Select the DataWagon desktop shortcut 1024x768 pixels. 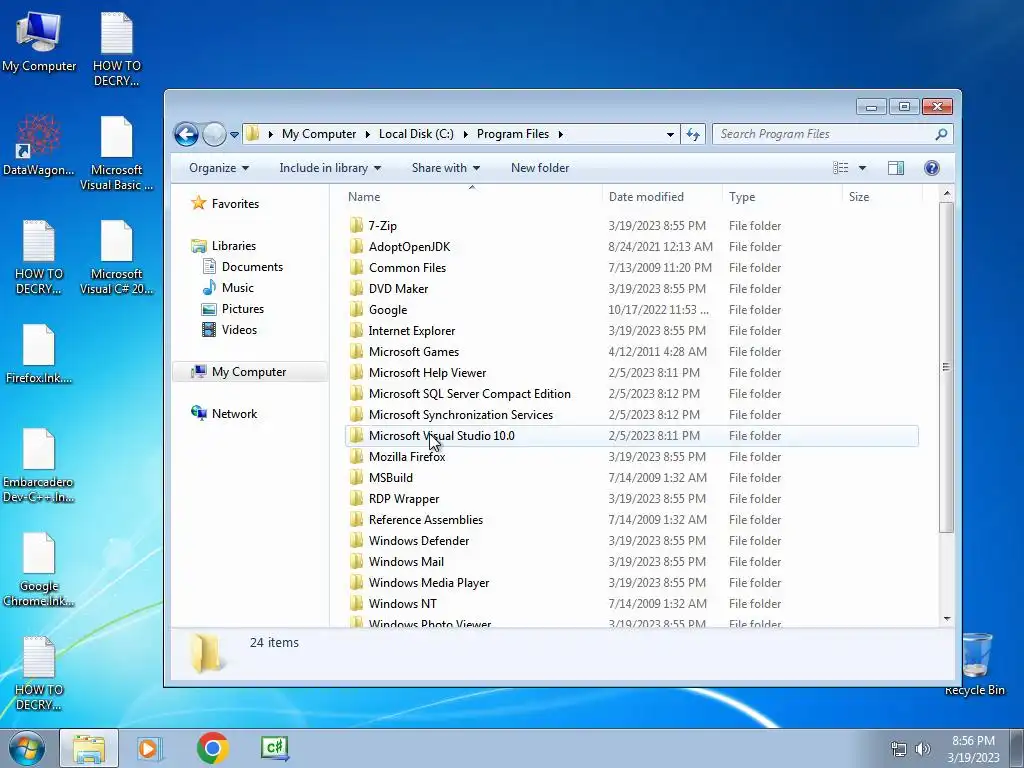click(39, 145)
